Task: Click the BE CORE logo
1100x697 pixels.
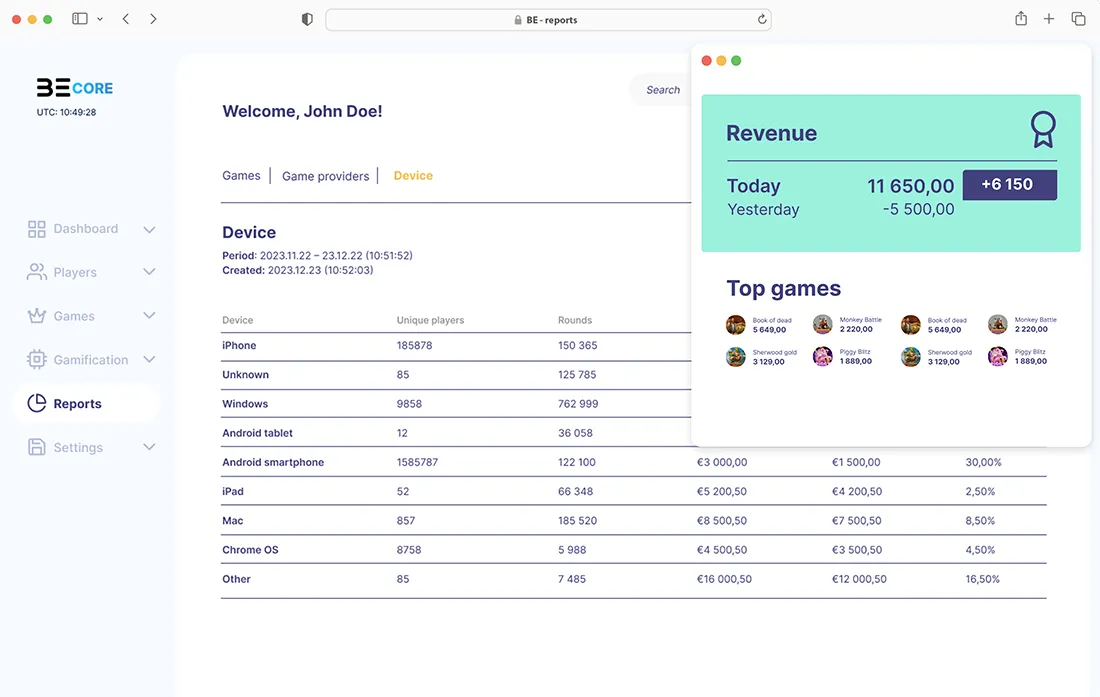Action: [x=75, y=88]
